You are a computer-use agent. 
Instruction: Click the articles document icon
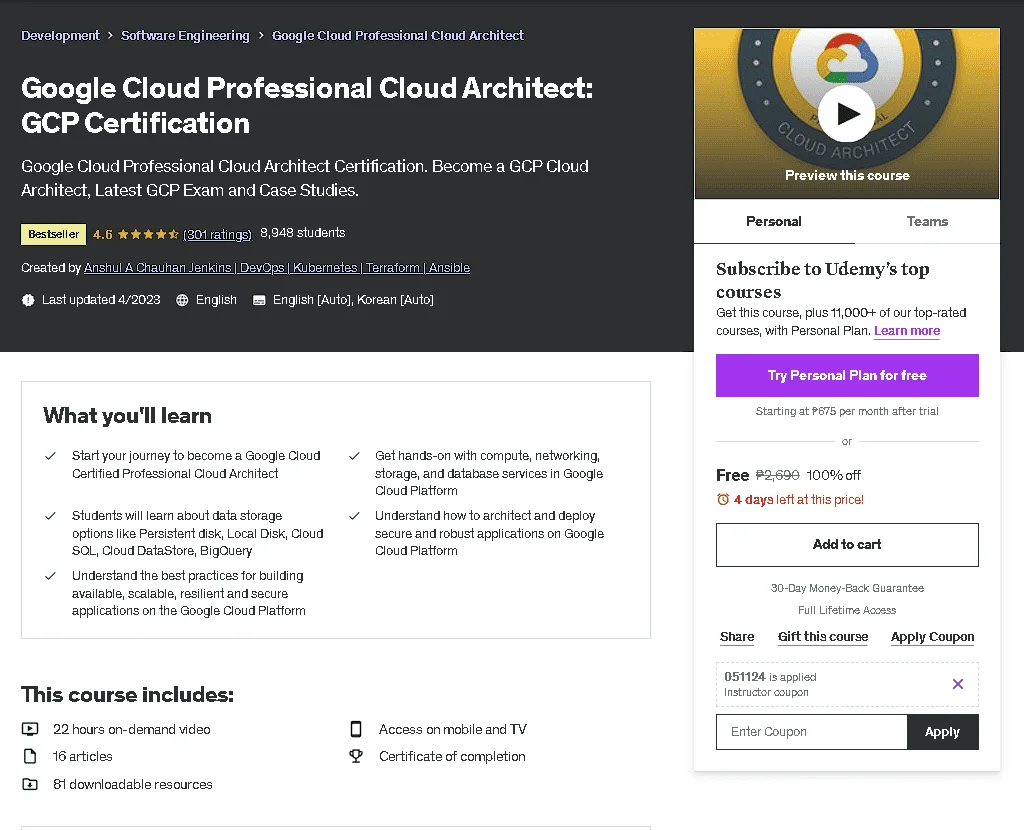point(30,756)
